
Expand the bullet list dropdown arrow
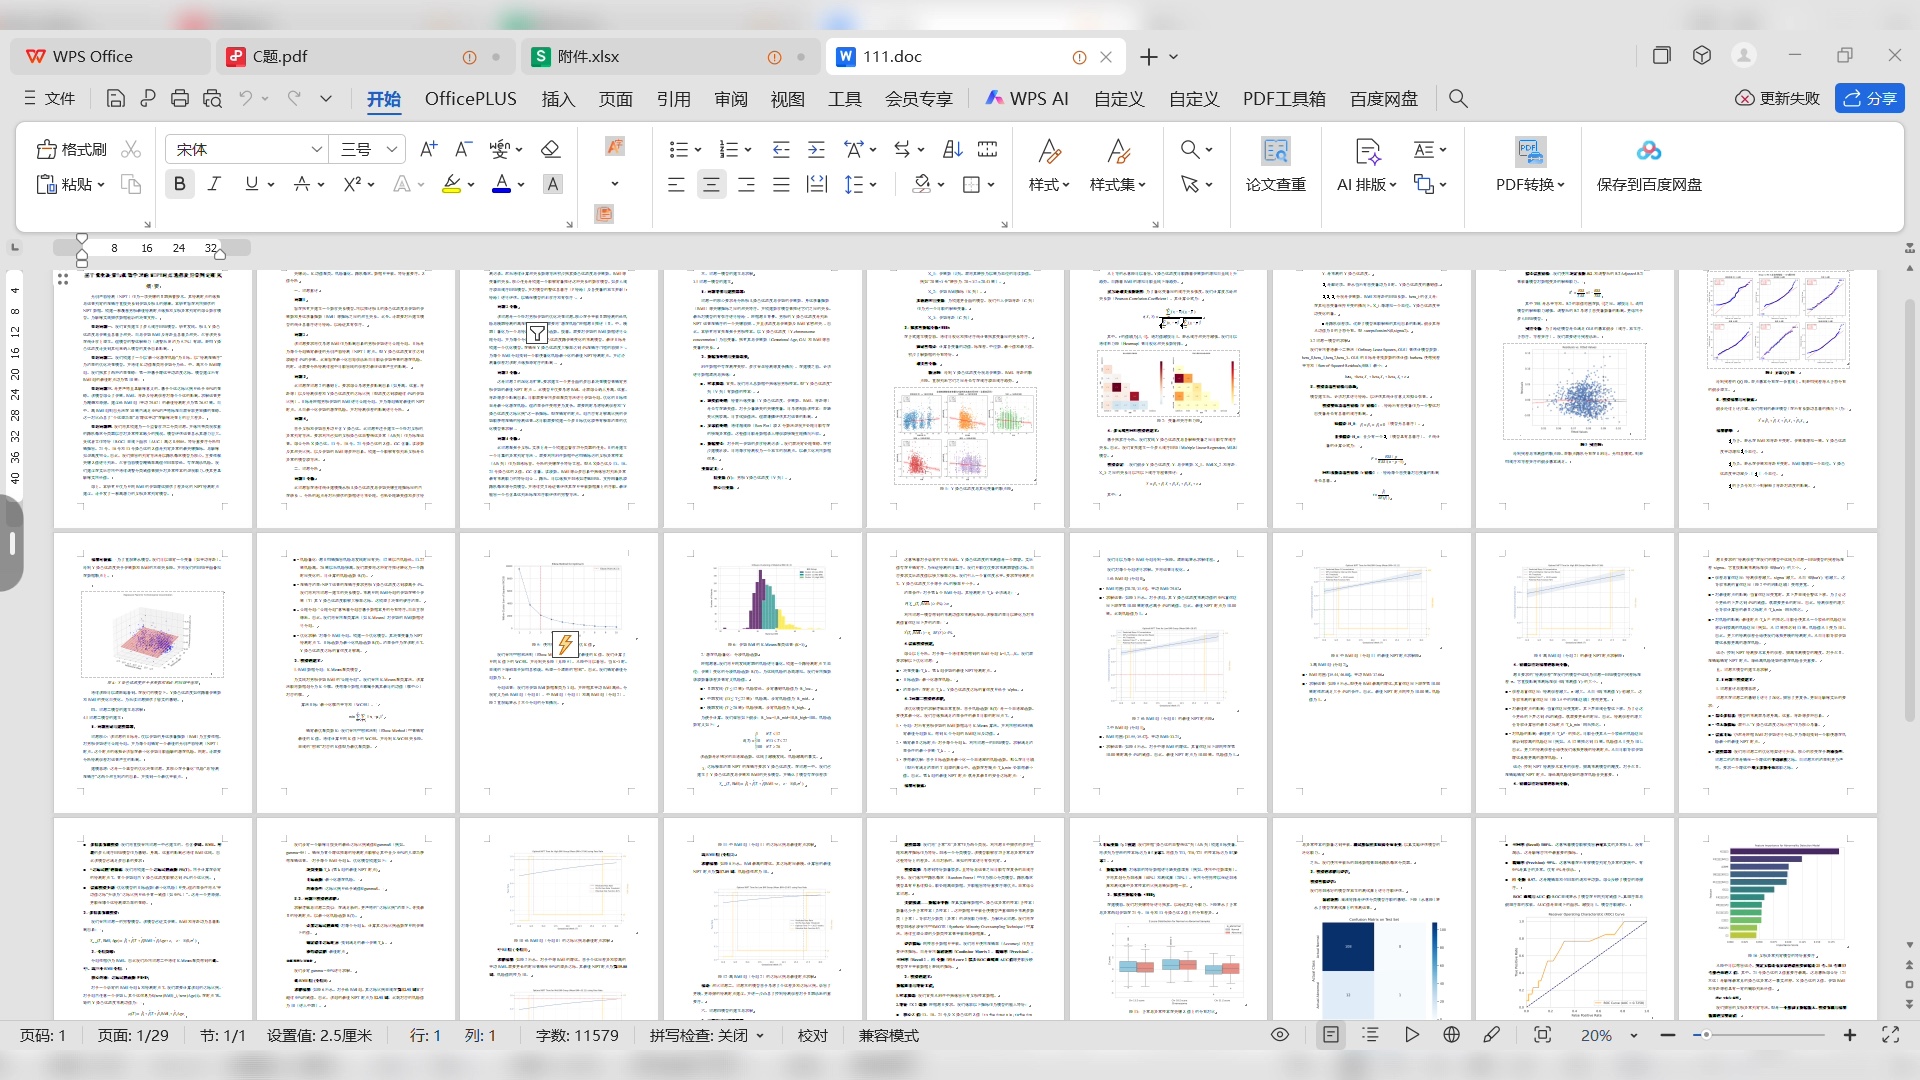(698, 150)
